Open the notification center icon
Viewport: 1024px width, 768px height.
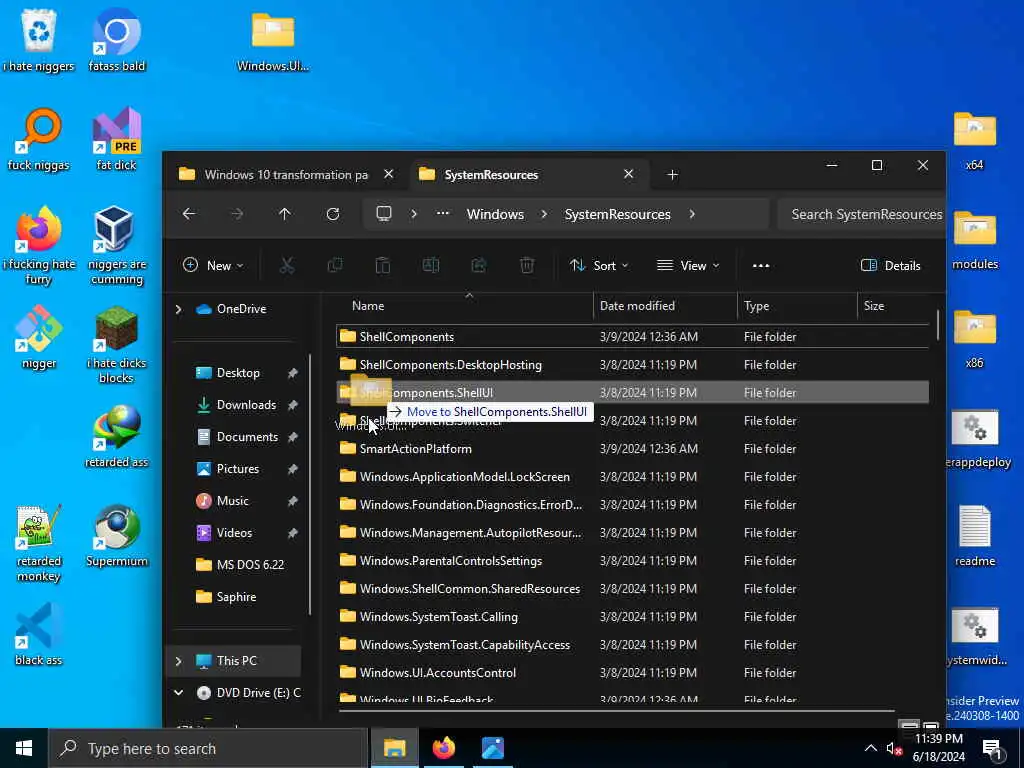pyautogui.click(x=993, y=749)
